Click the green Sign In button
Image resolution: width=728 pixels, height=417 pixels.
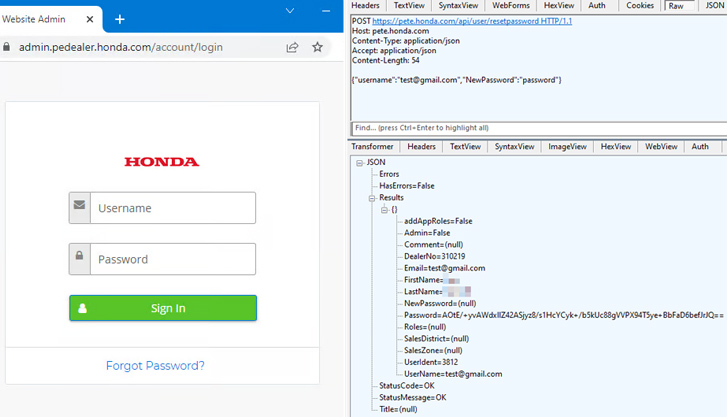pyautogui.click(x=163, y=308)
